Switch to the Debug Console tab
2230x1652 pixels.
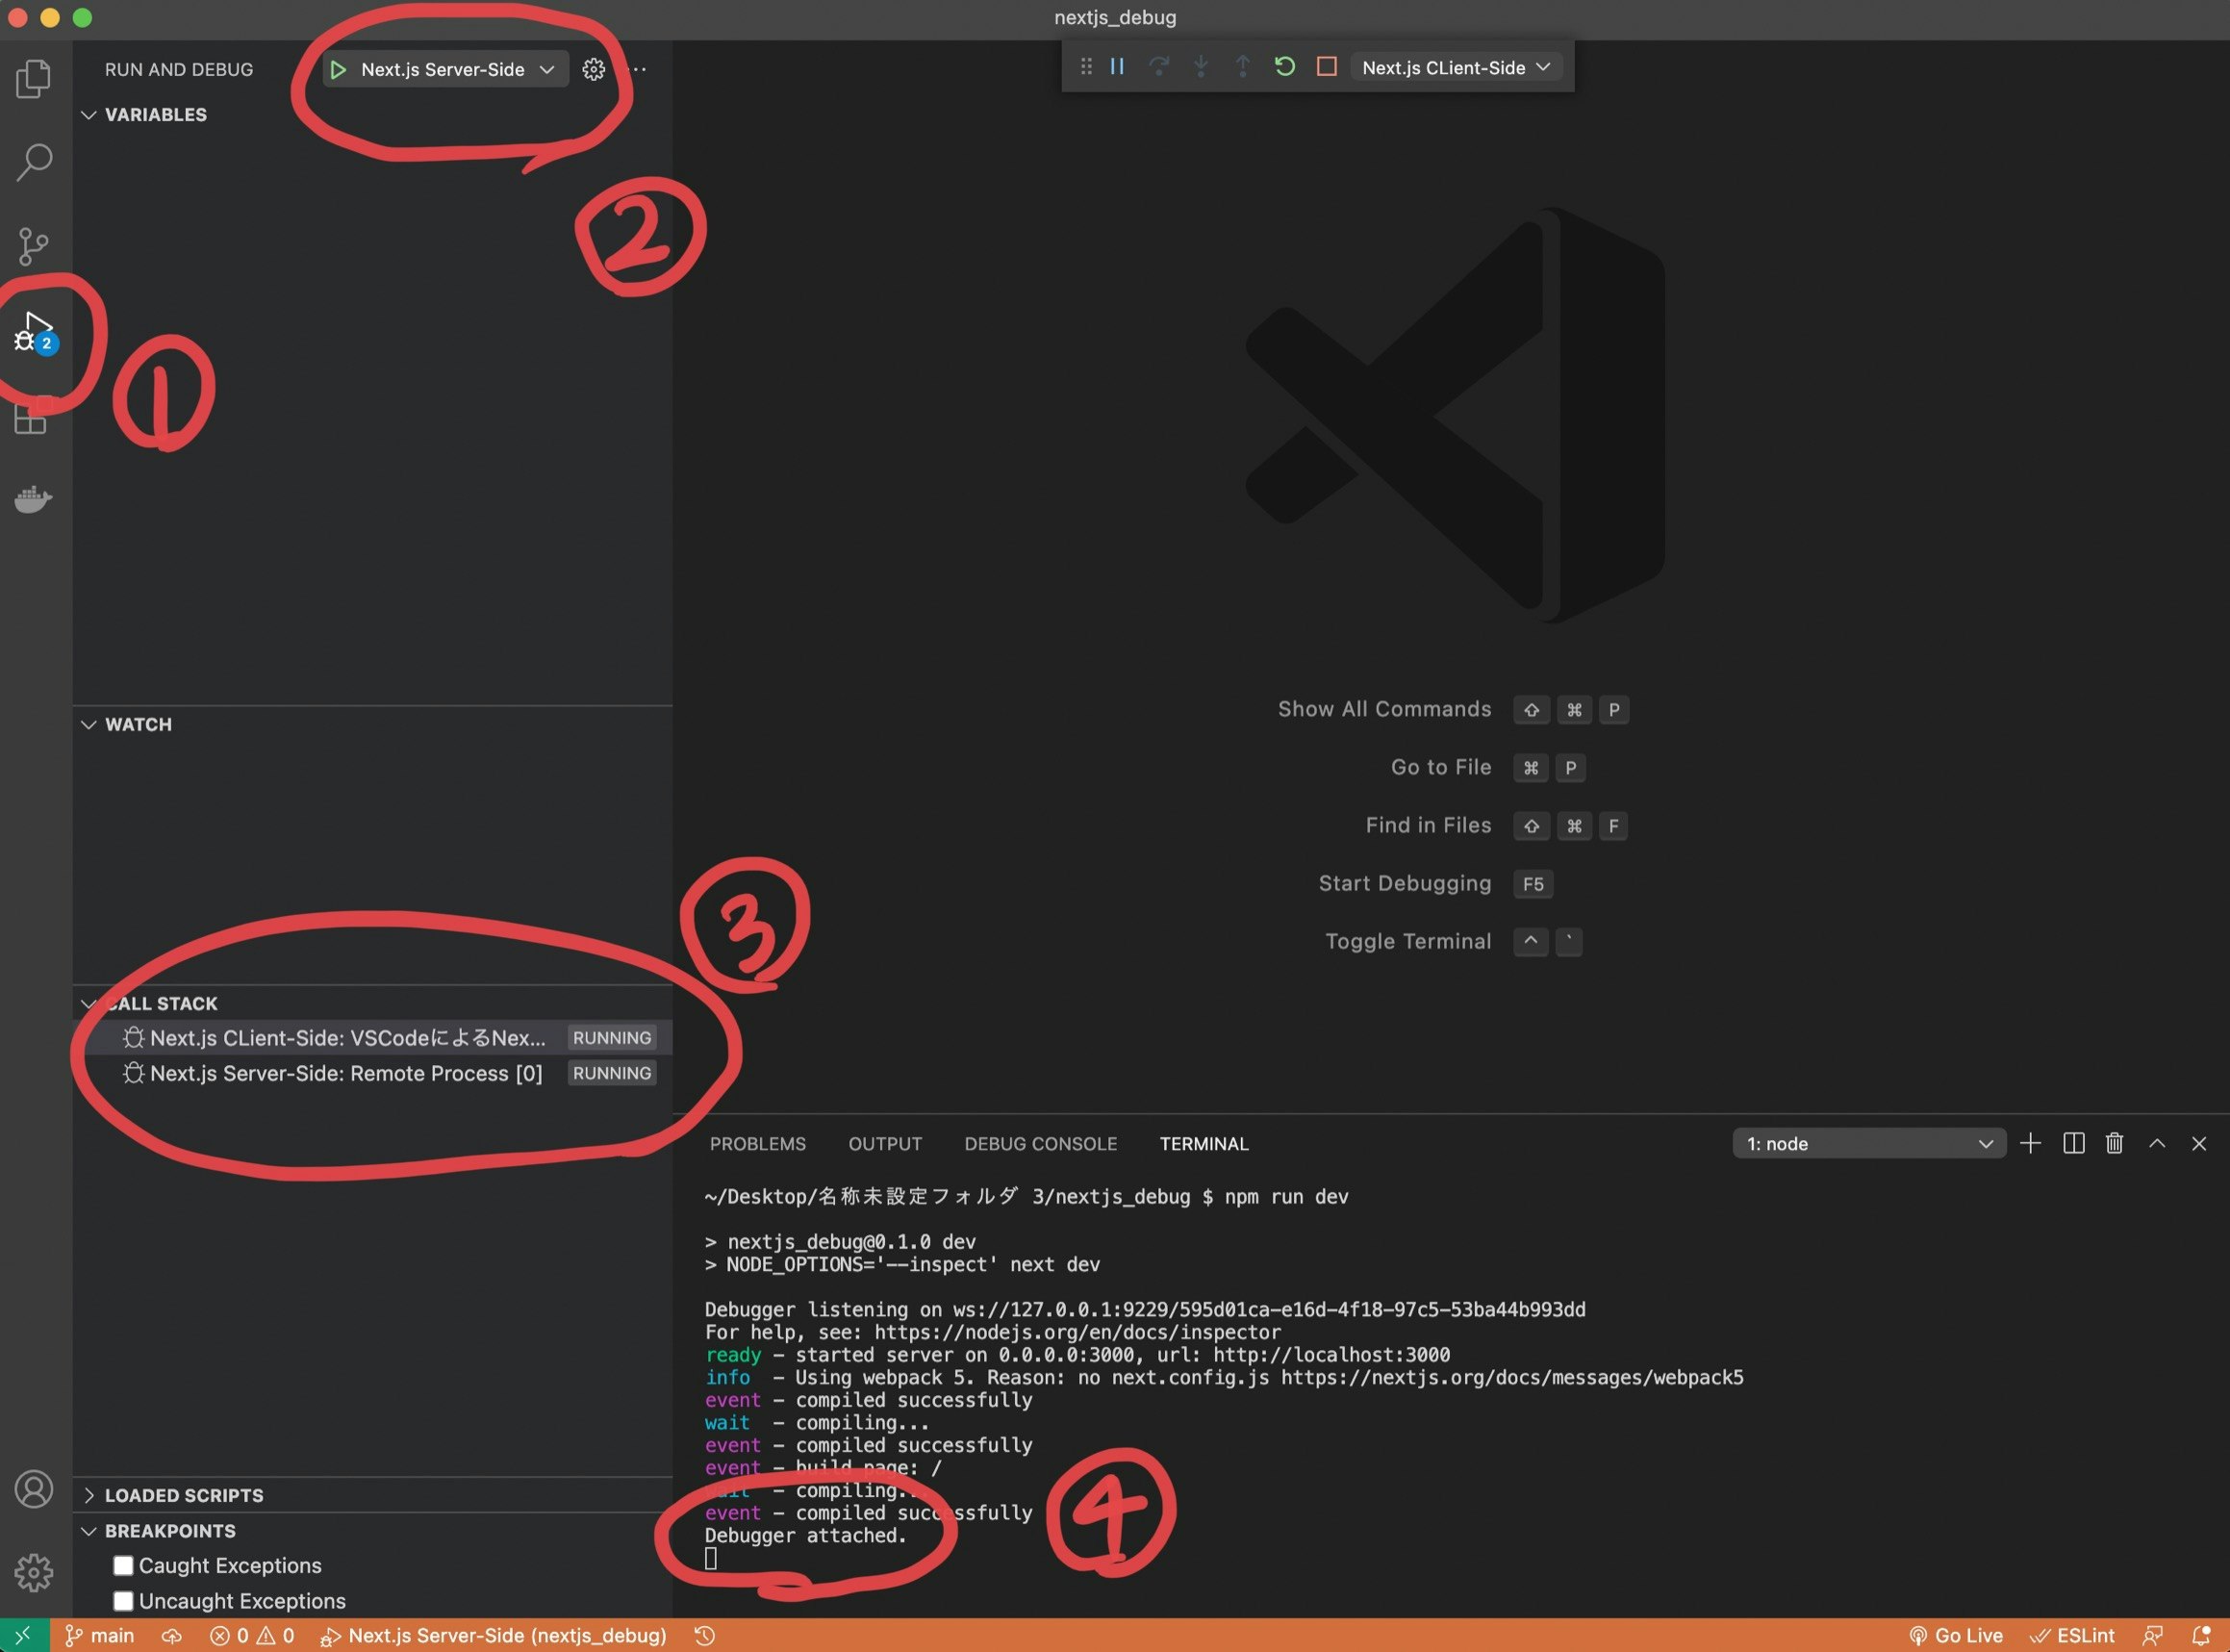pos(1040,1143)
